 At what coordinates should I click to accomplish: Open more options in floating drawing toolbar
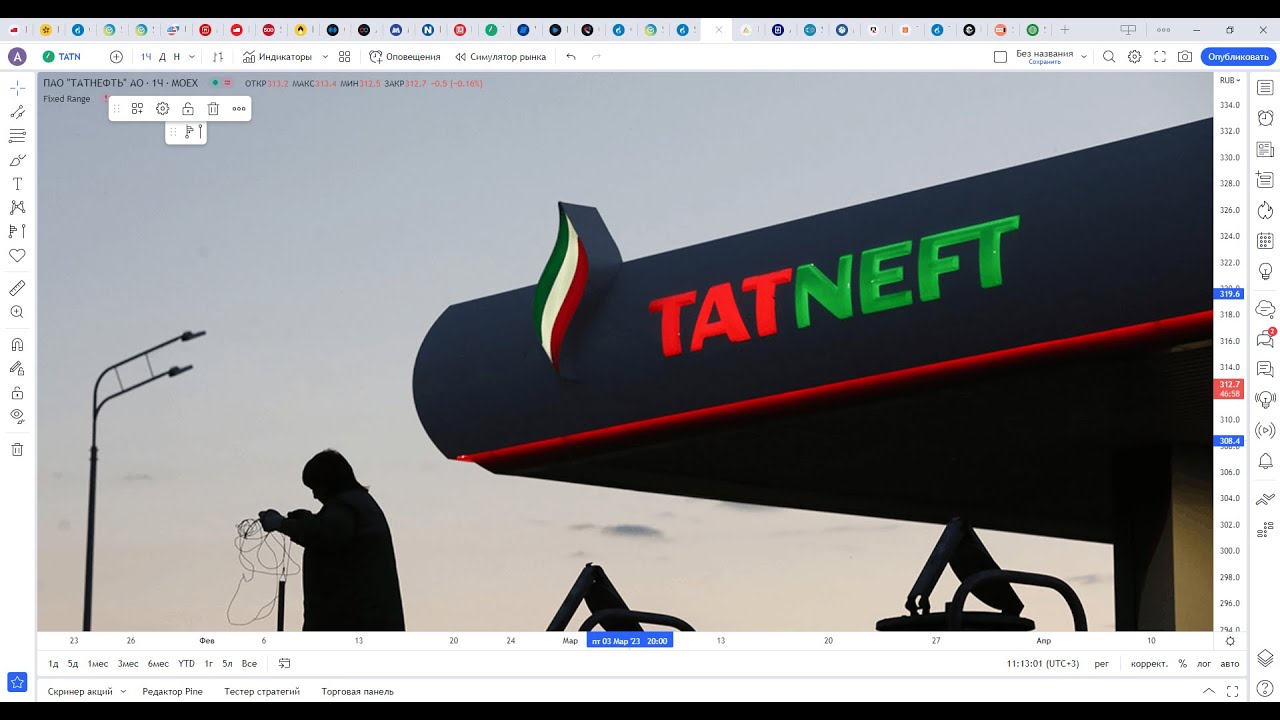tap(239, 108)
